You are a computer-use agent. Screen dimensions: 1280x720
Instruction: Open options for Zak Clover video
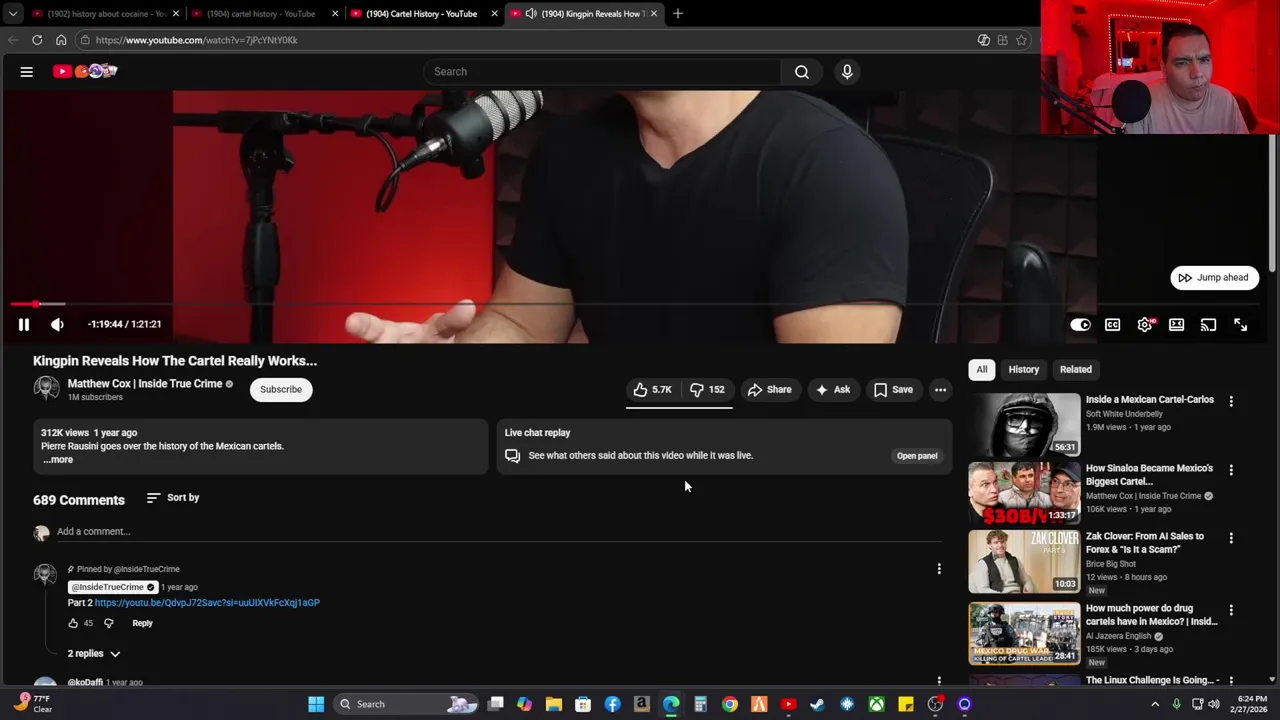click(1231, 538)
